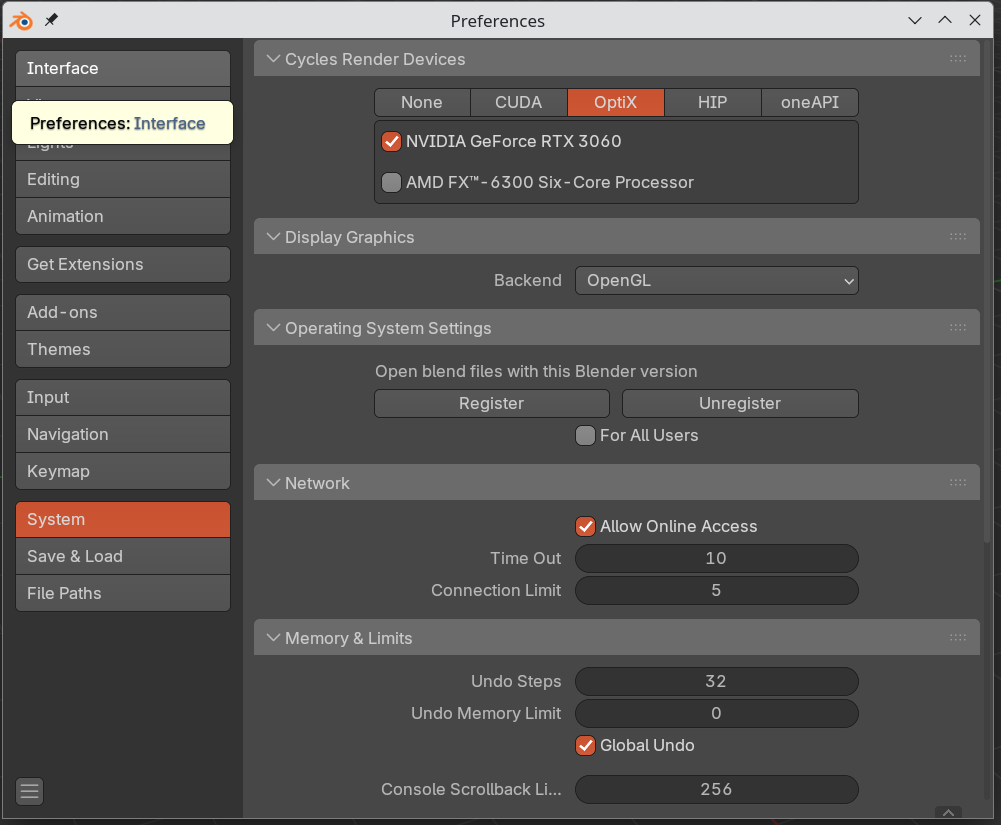Open the Backend OpenGL dropdown
This screenshot has height=825, width=1001.
[x=717, y=280]
